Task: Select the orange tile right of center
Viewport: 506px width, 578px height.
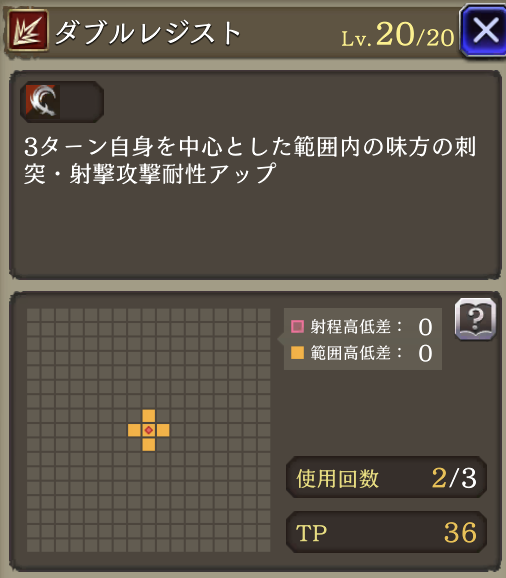Action: click(x=163, y=430)
